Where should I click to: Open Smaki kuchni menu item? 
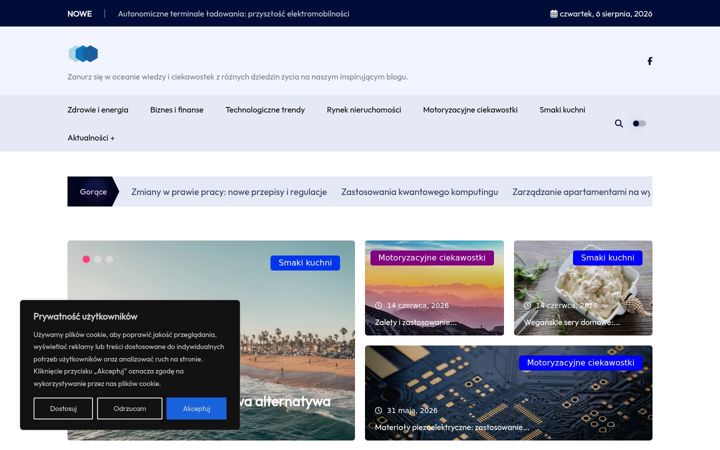[x=562, y=110]
